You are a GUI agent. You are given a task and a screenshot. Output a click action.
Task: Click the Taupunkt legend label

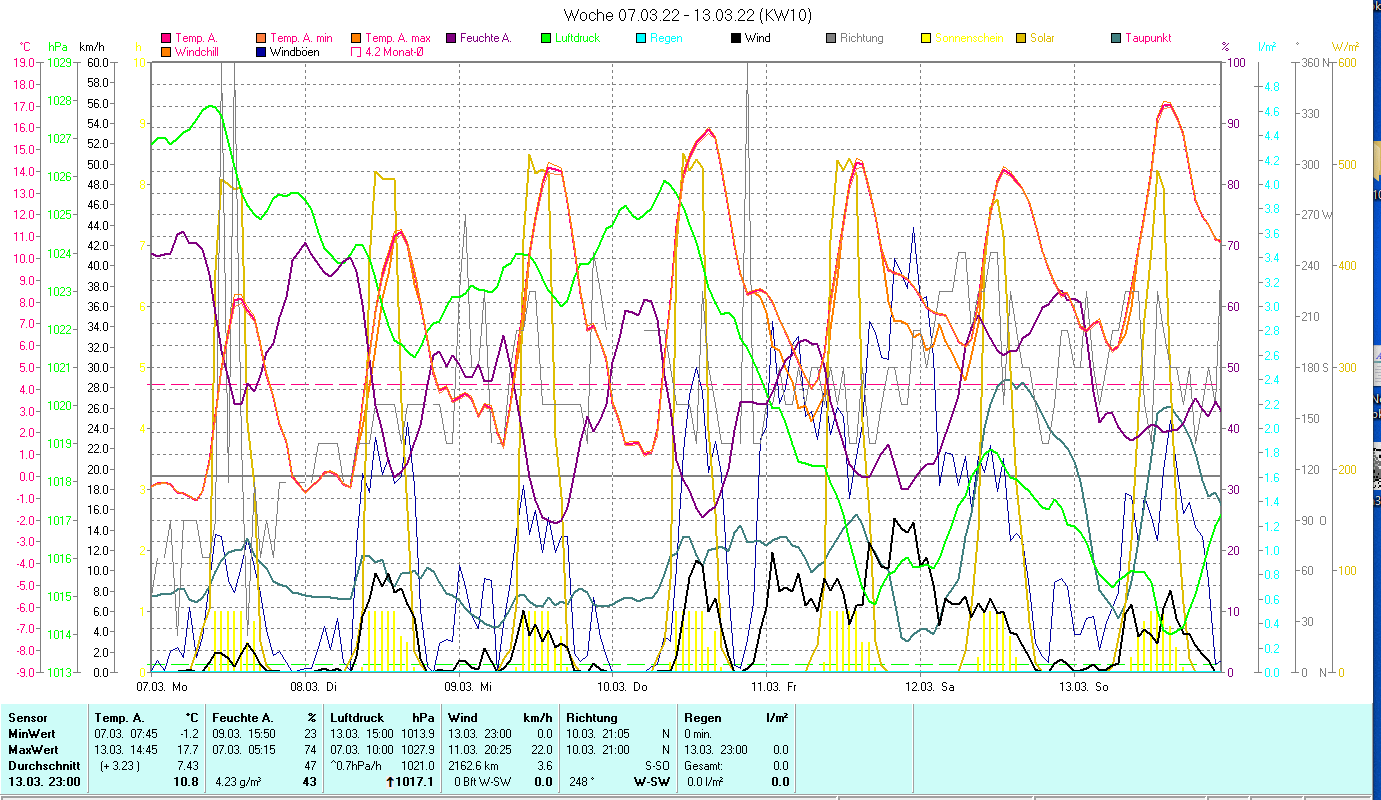1148,39
